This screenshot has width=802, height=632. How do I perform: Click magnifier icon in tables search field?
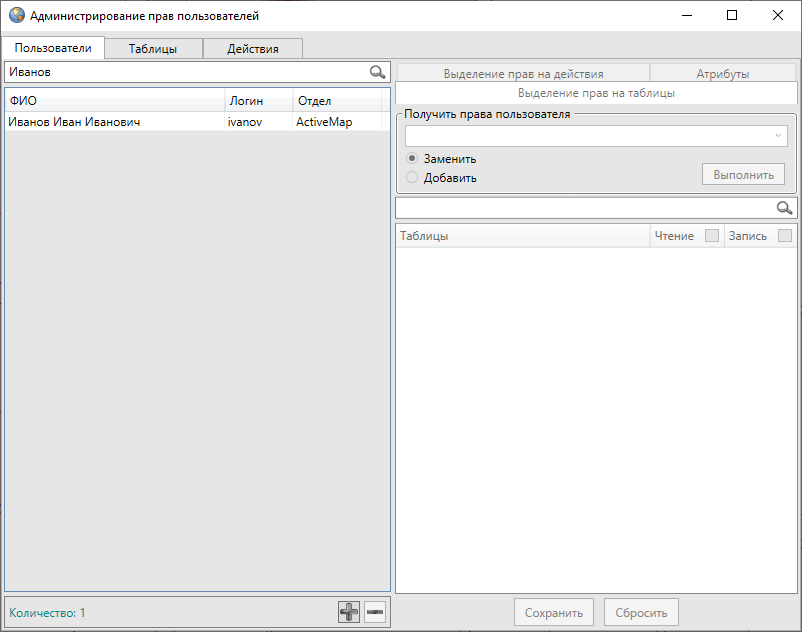[785, 208]
